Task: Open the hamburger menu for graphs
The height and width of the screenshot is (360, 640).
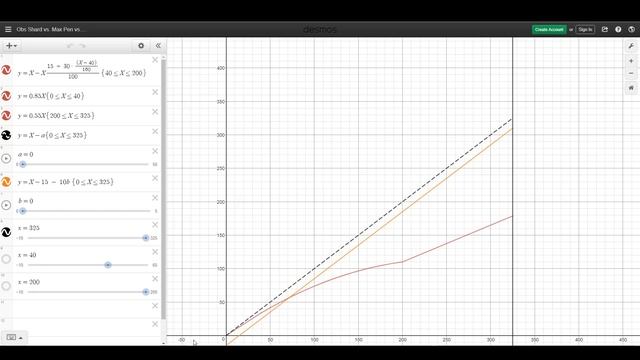Action: point(8,29)
